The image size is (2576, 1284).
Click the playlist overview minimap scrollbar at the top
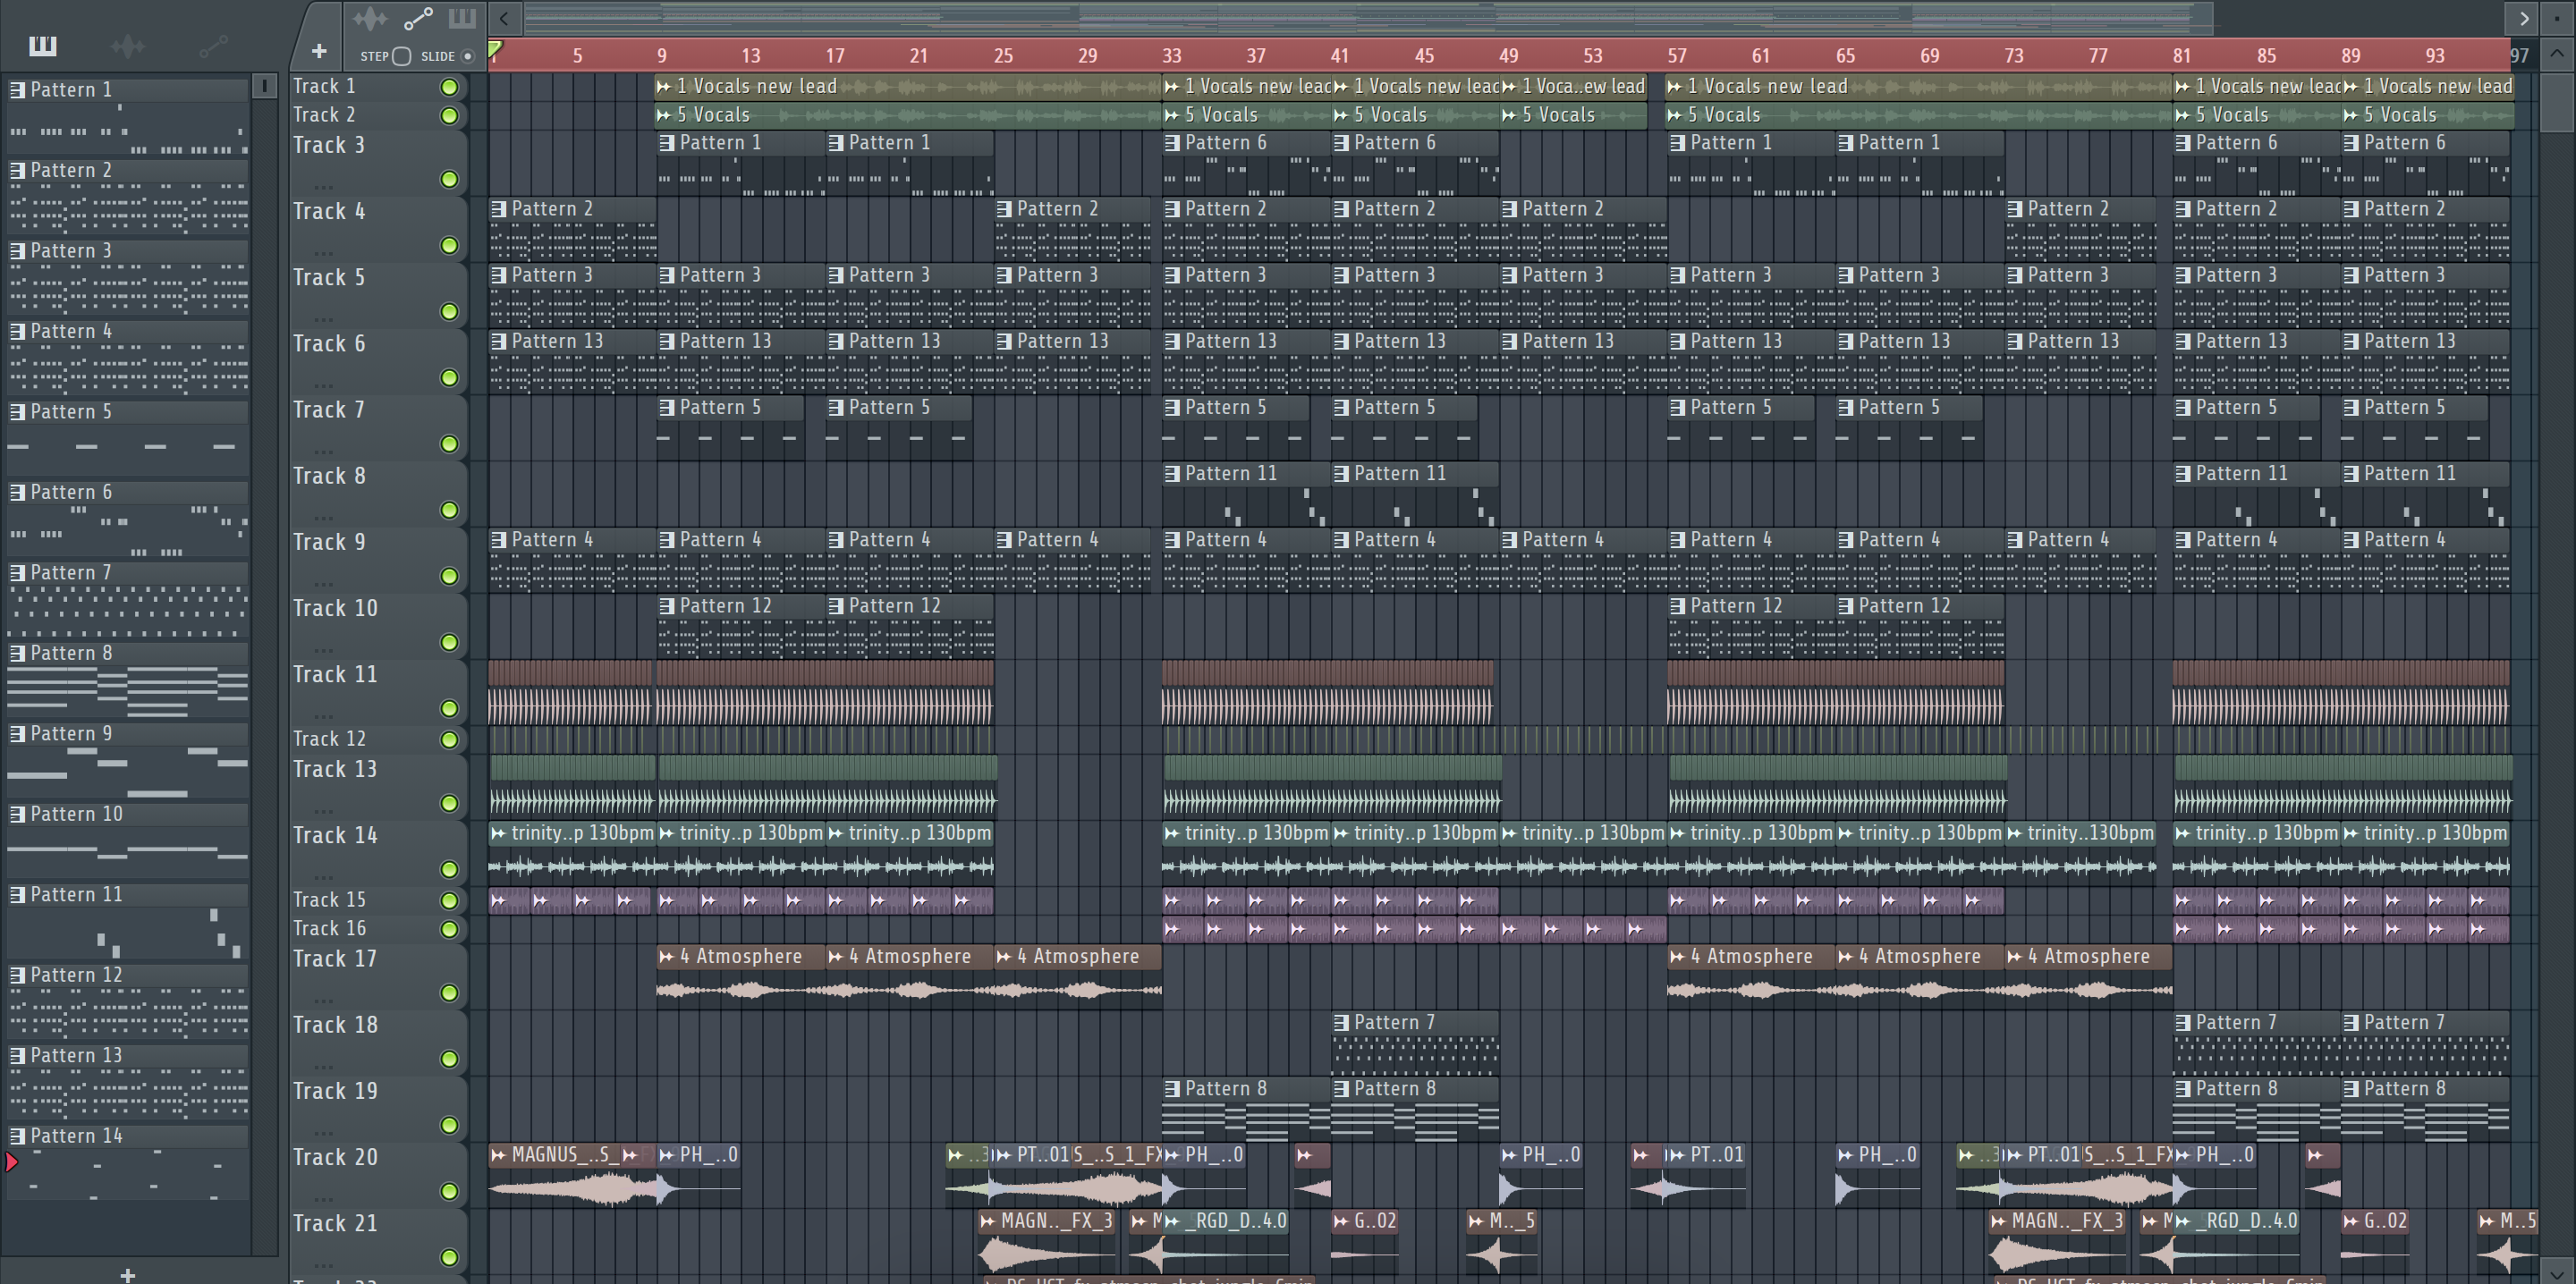(1368, 17)
